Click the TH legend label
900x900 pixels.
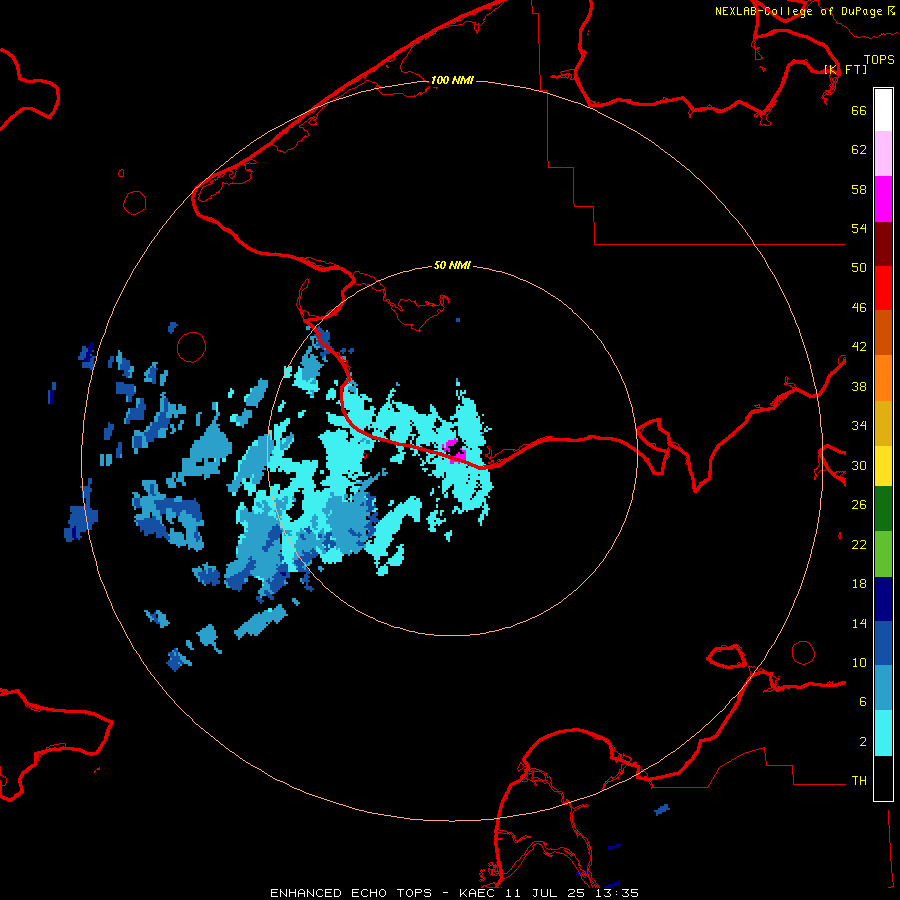pyautogui.click(x=859, y=780)
